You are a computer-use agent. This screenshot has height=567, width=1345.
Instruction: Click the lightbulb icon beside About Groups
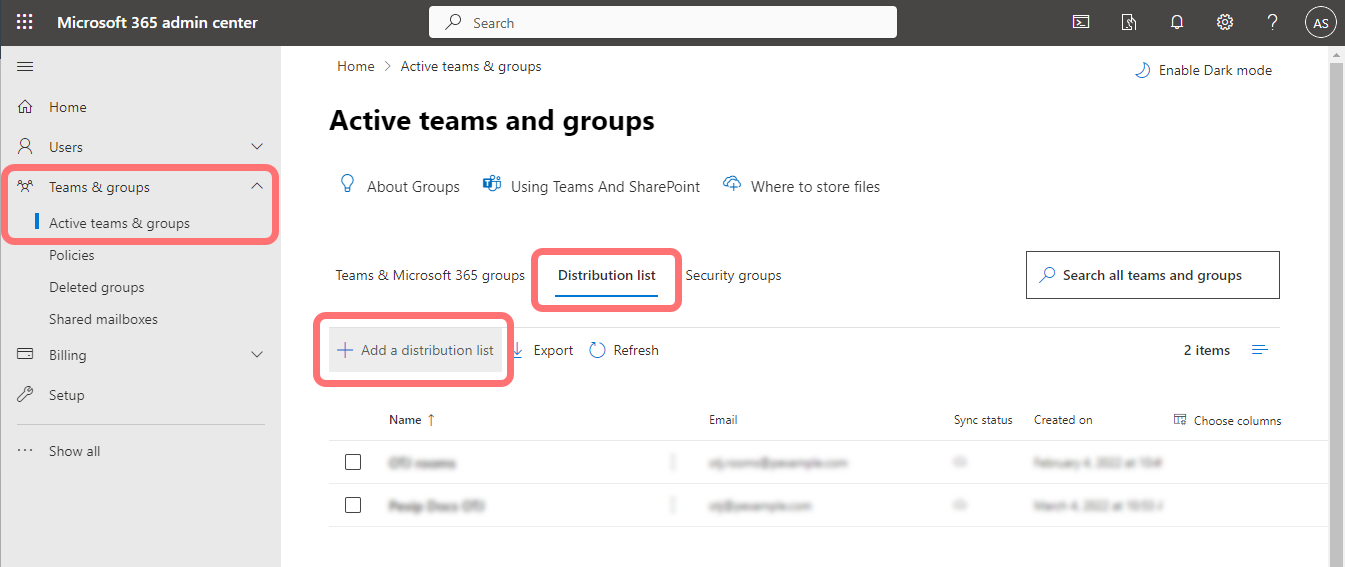(348, 184)
